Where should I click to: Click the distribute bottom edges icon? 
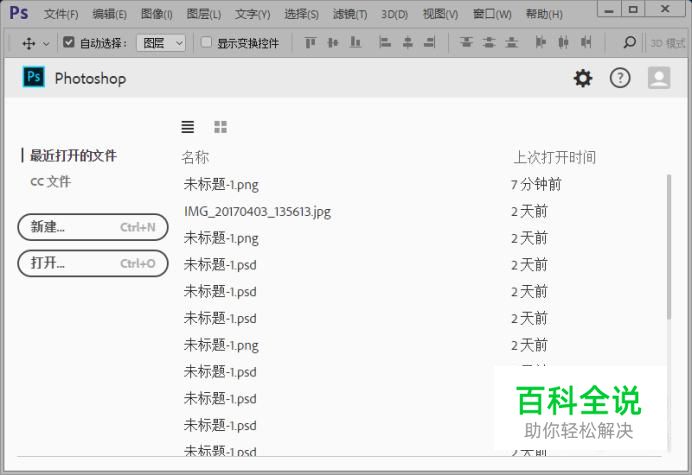[511, 42]
